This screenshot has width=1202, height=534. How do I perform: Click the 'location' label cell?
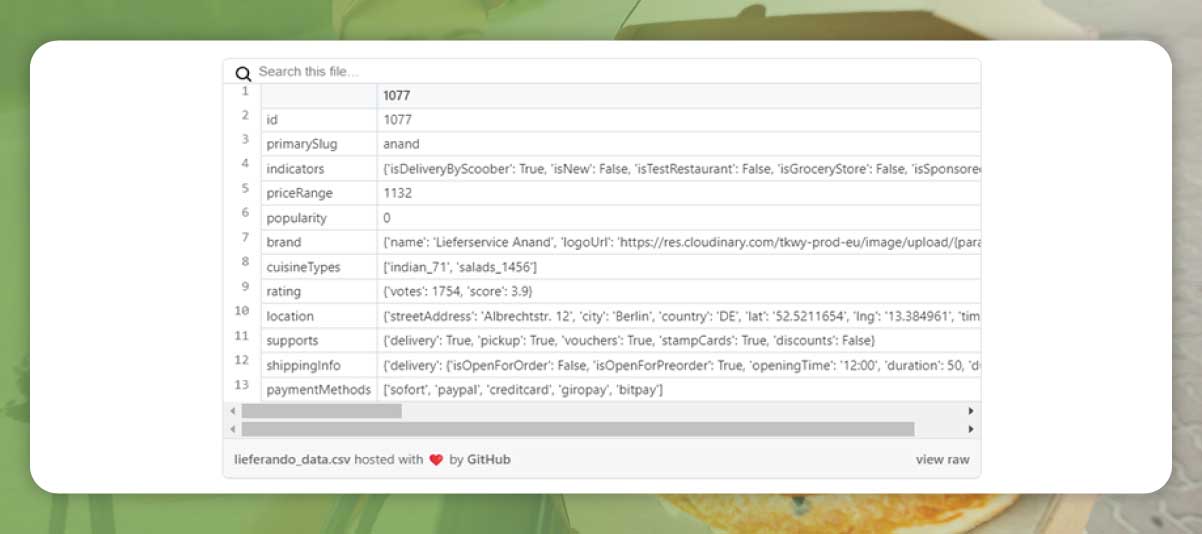[x=319, y=316]
